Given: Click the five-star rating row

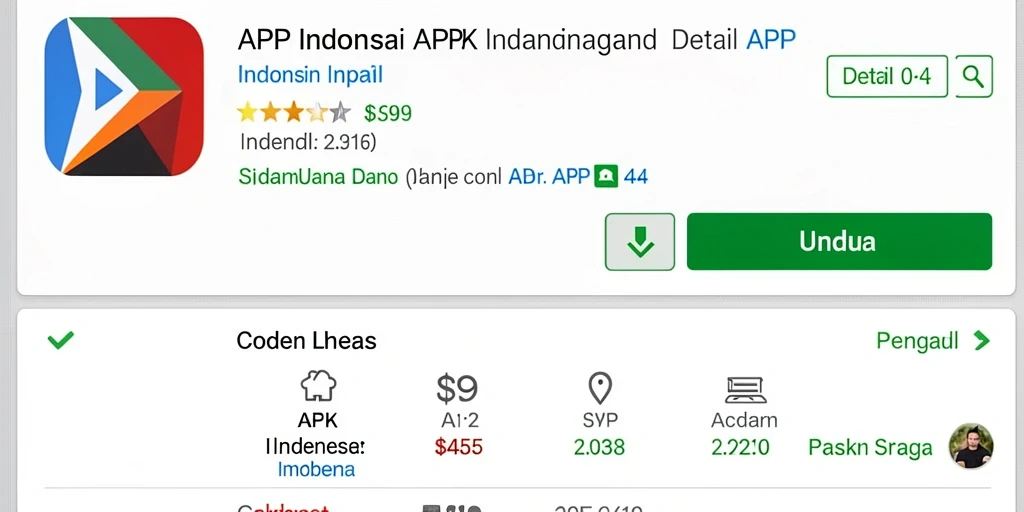Looking at the screenshot, I should [x=294, y=113].
